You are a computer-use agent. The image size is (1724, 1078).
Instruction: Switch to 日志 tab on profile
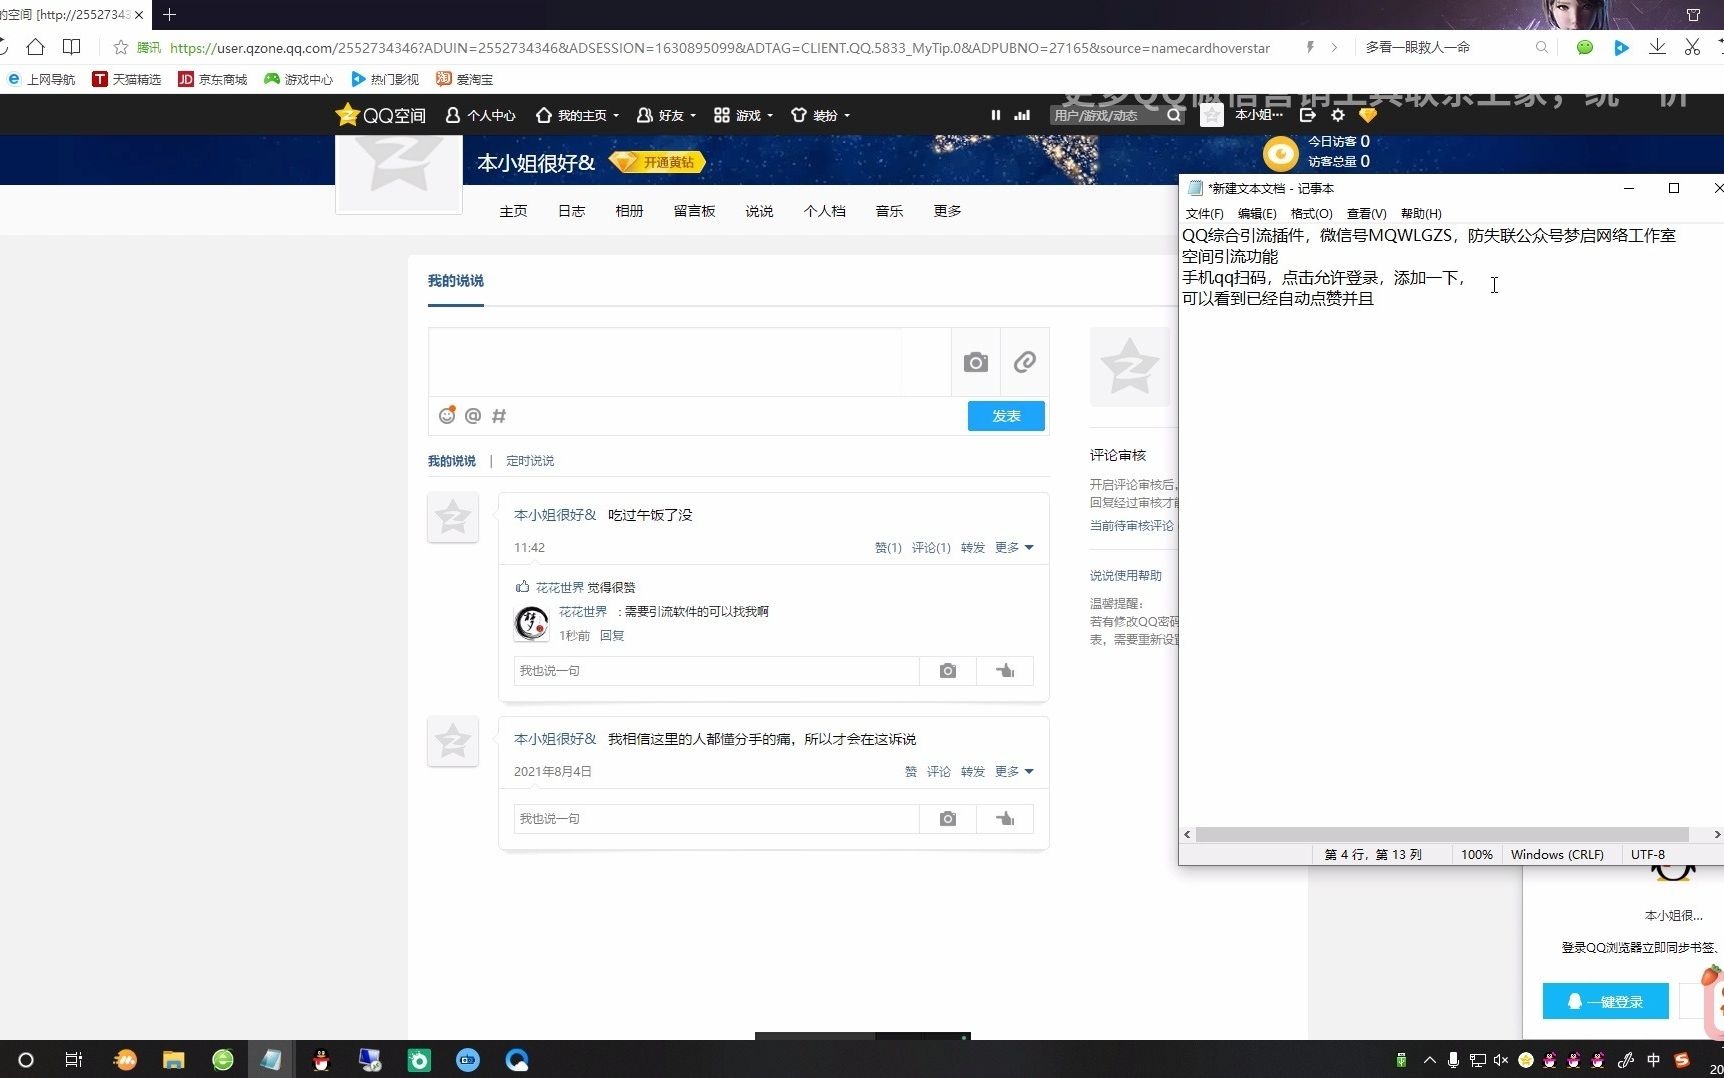(x=571, y=211)
